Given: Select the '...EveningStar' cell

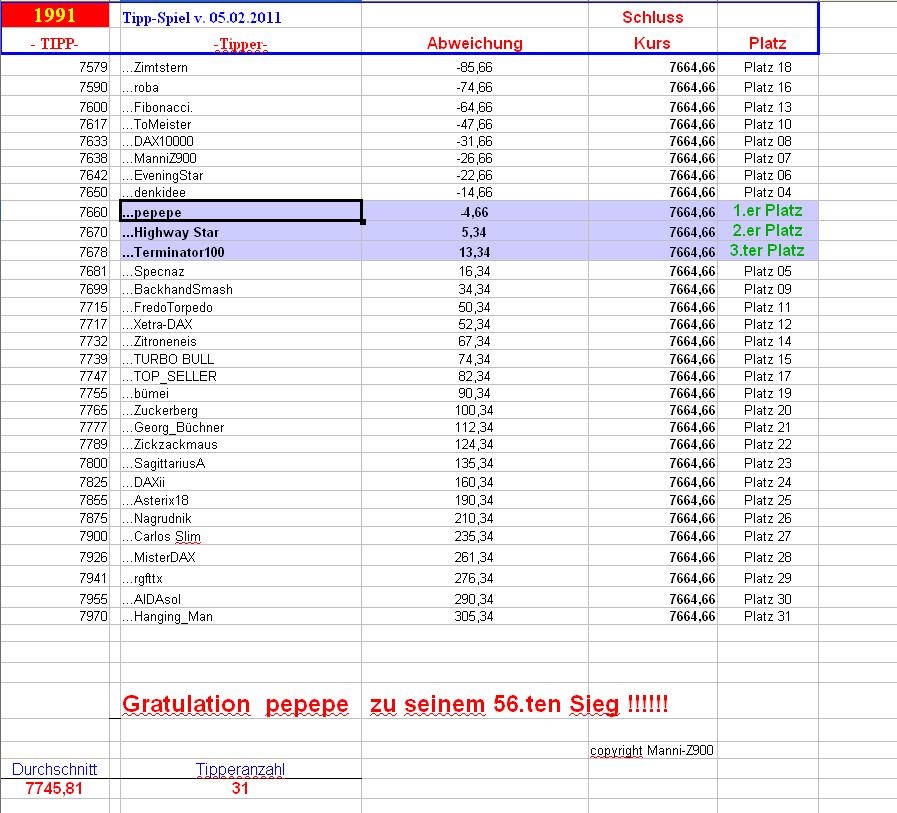Looking at the screenshot, I should pos(241,176).
